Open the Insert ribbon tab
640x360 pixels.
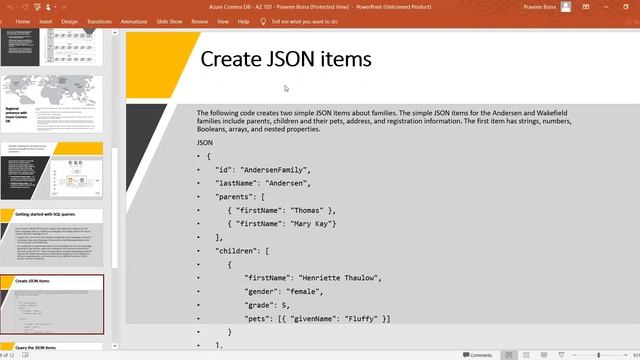point(46,22)
